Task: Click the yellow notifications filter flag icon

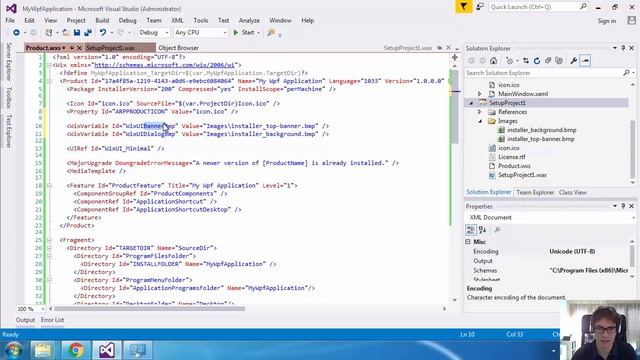Action: (464, 7)
